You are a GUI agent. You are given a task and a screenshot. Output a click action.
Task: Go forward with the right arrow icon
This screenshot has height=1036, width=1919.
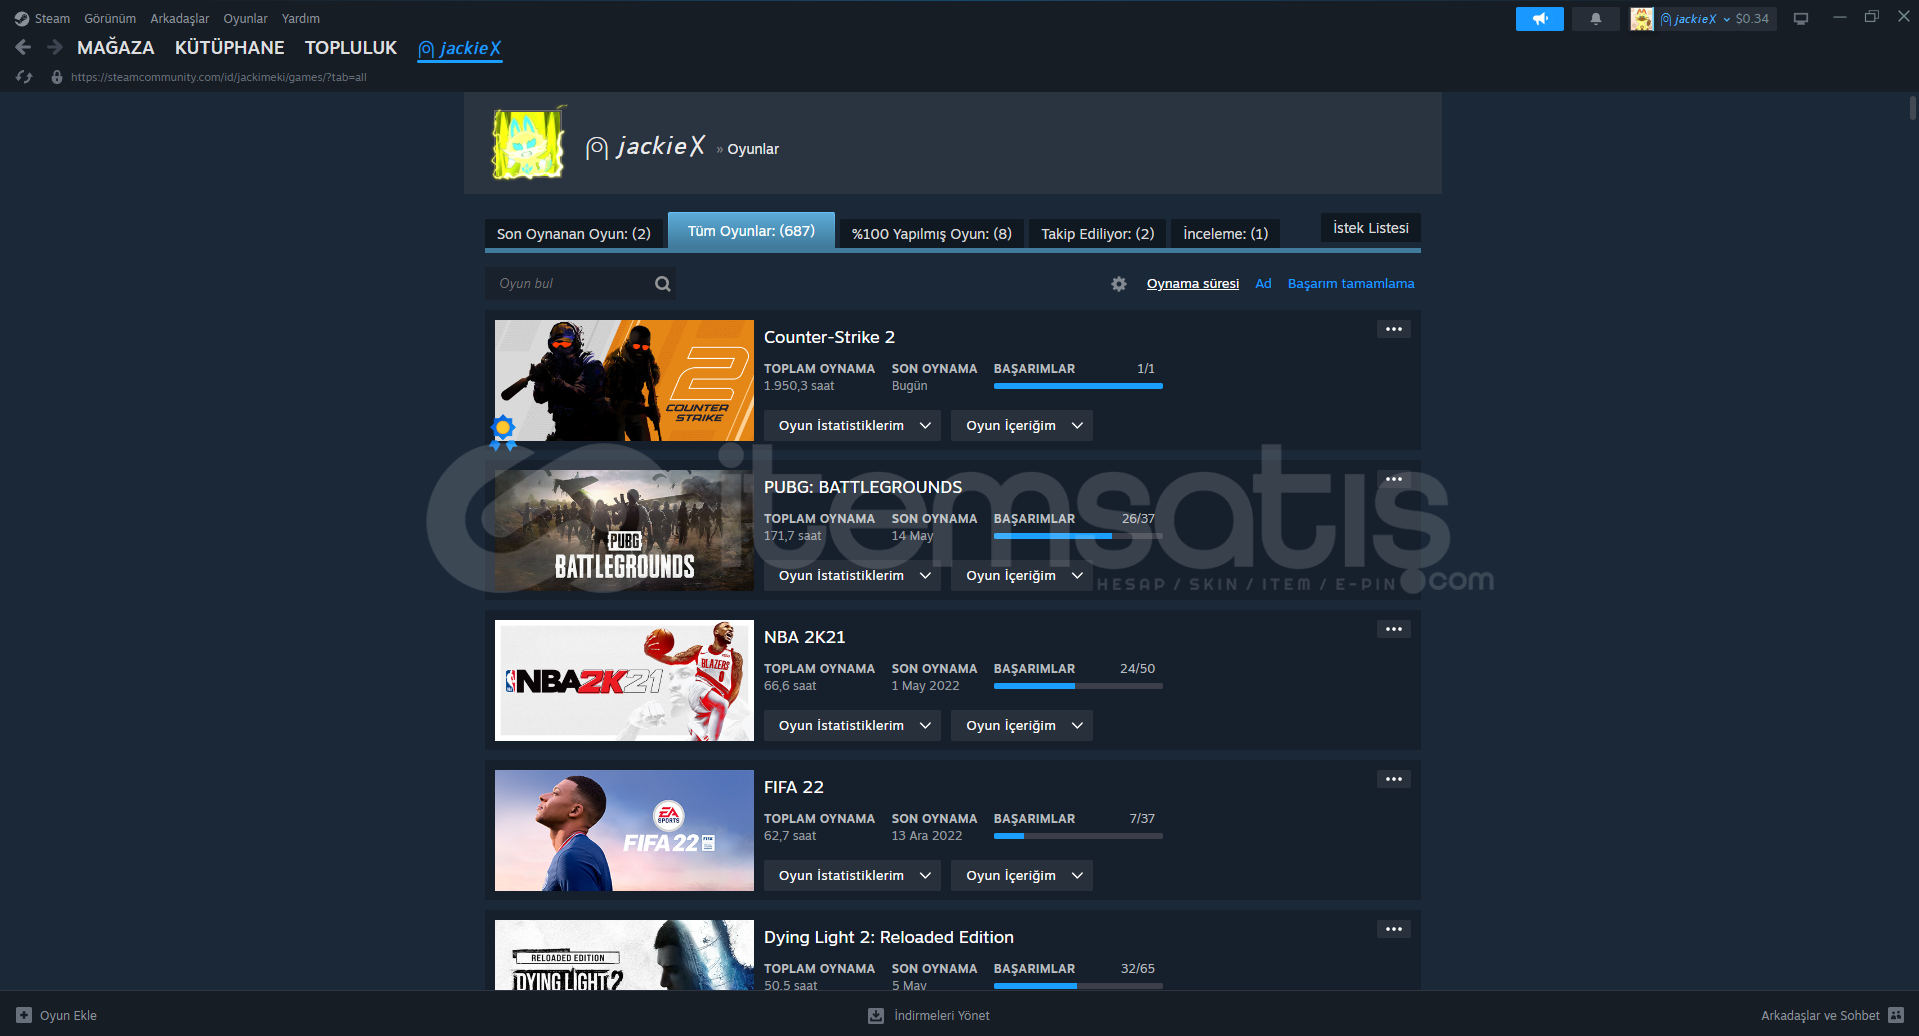55,47
